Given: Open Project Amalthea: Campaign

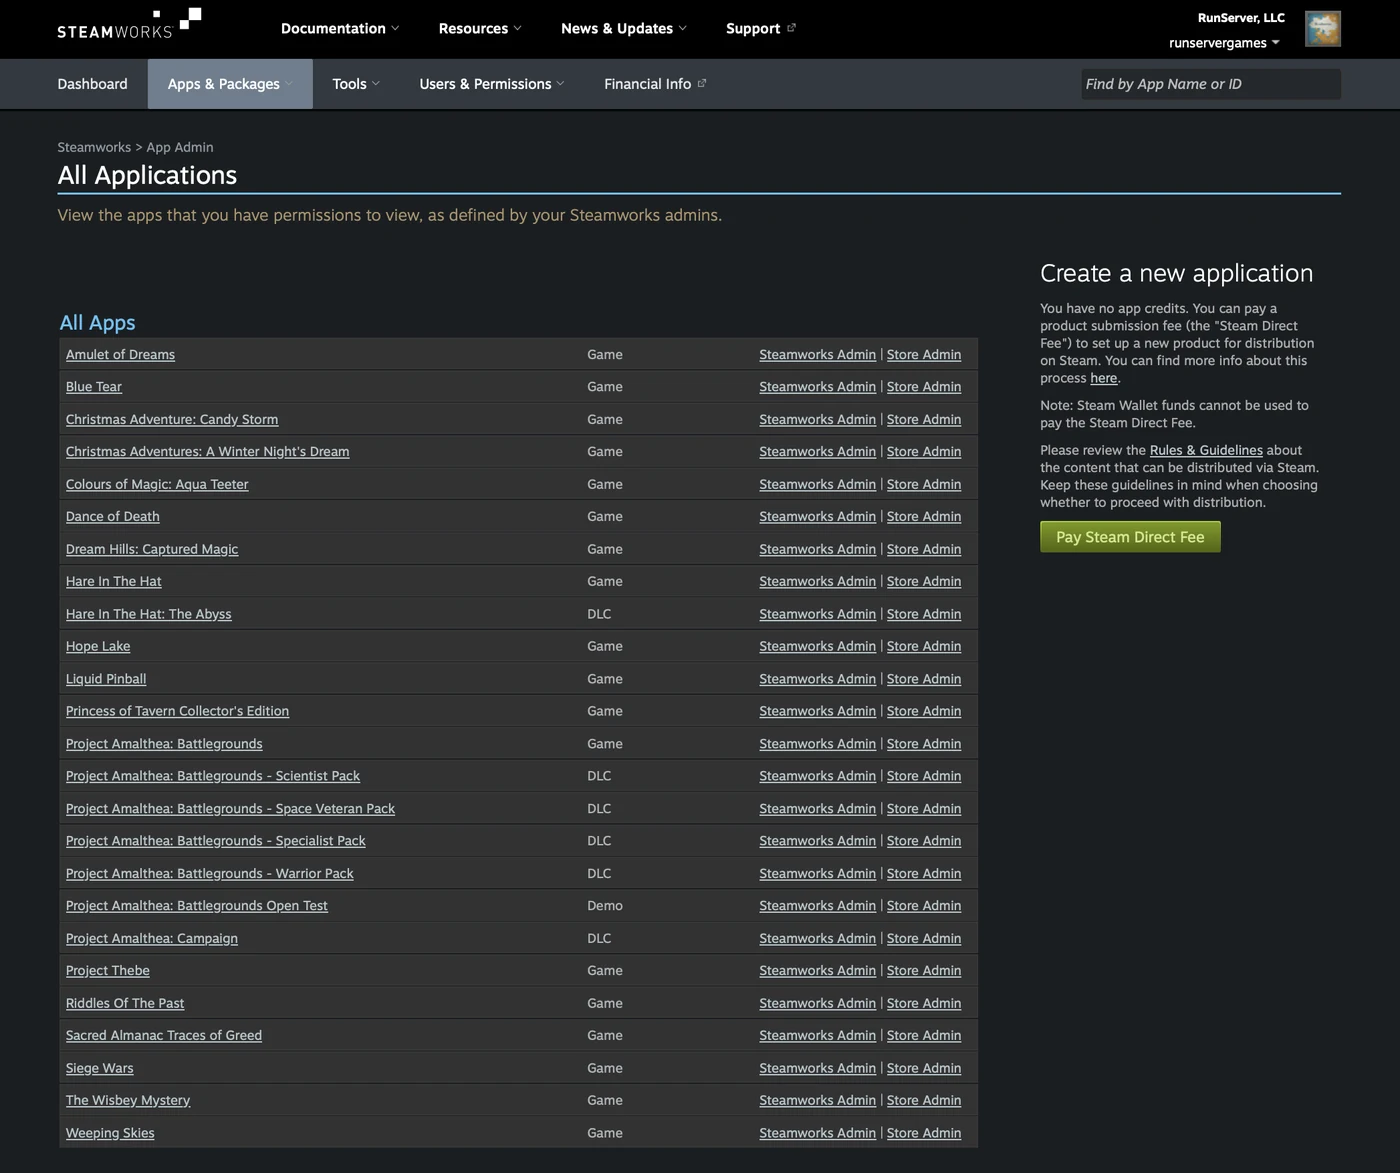Looking at the screenshot, I should 152,938.
